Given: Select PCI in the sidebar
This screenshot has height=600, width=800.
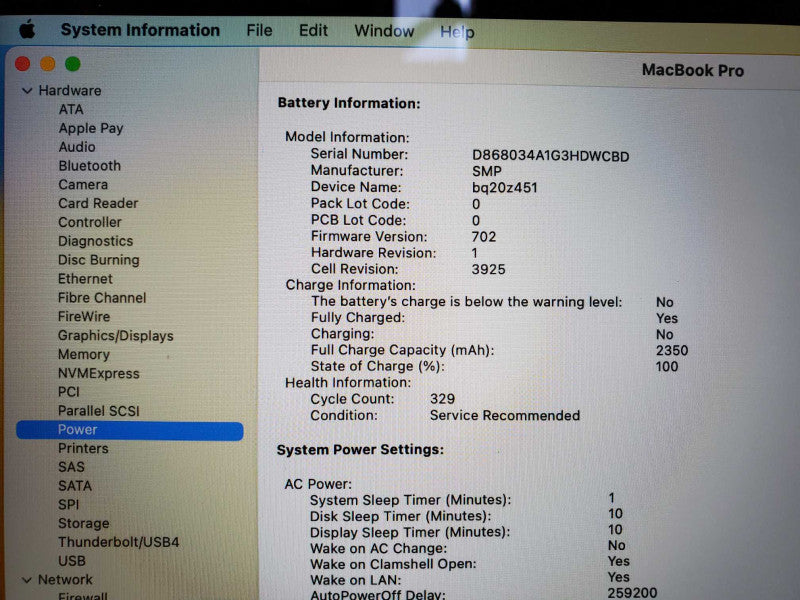Looking at the screenshot, I should click(x=68, y=392).
